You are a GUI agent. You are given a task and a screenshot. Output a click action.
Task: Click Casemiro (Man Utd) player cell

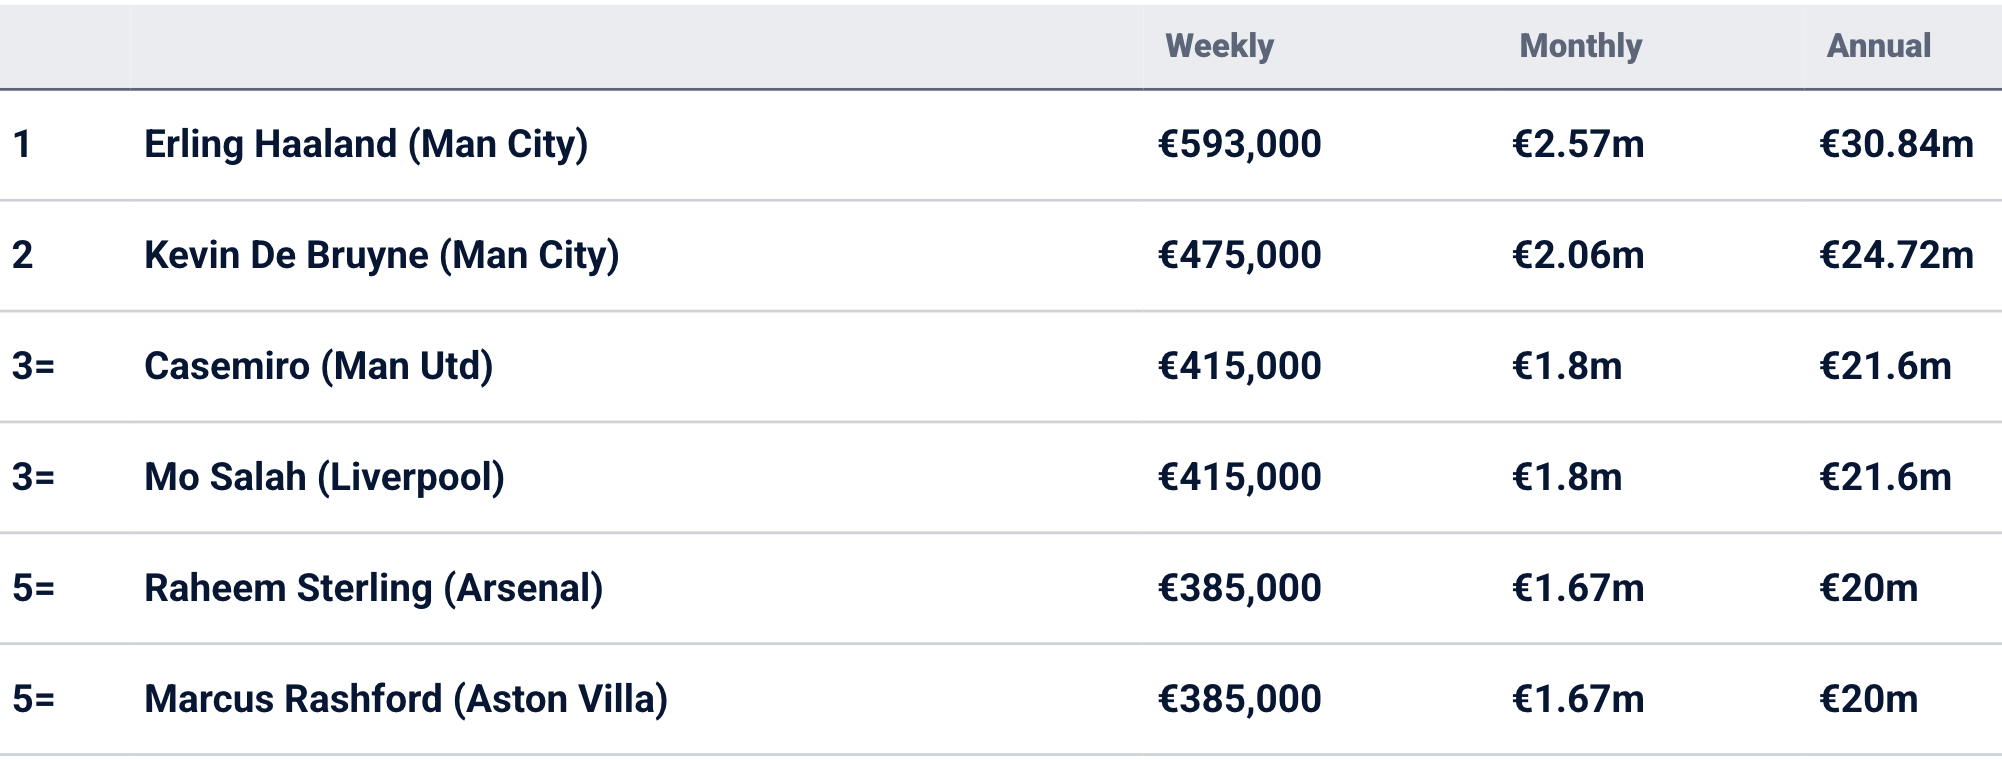tap(318, 366)
